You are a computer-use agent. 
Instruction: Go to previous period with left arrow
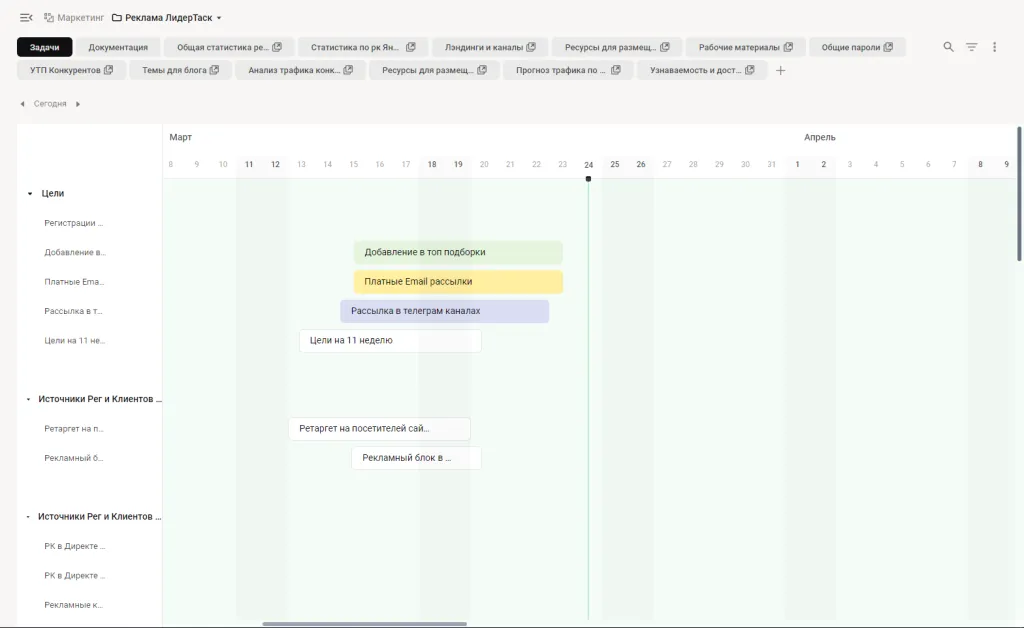pyautogui.click(x=23, y=104)
